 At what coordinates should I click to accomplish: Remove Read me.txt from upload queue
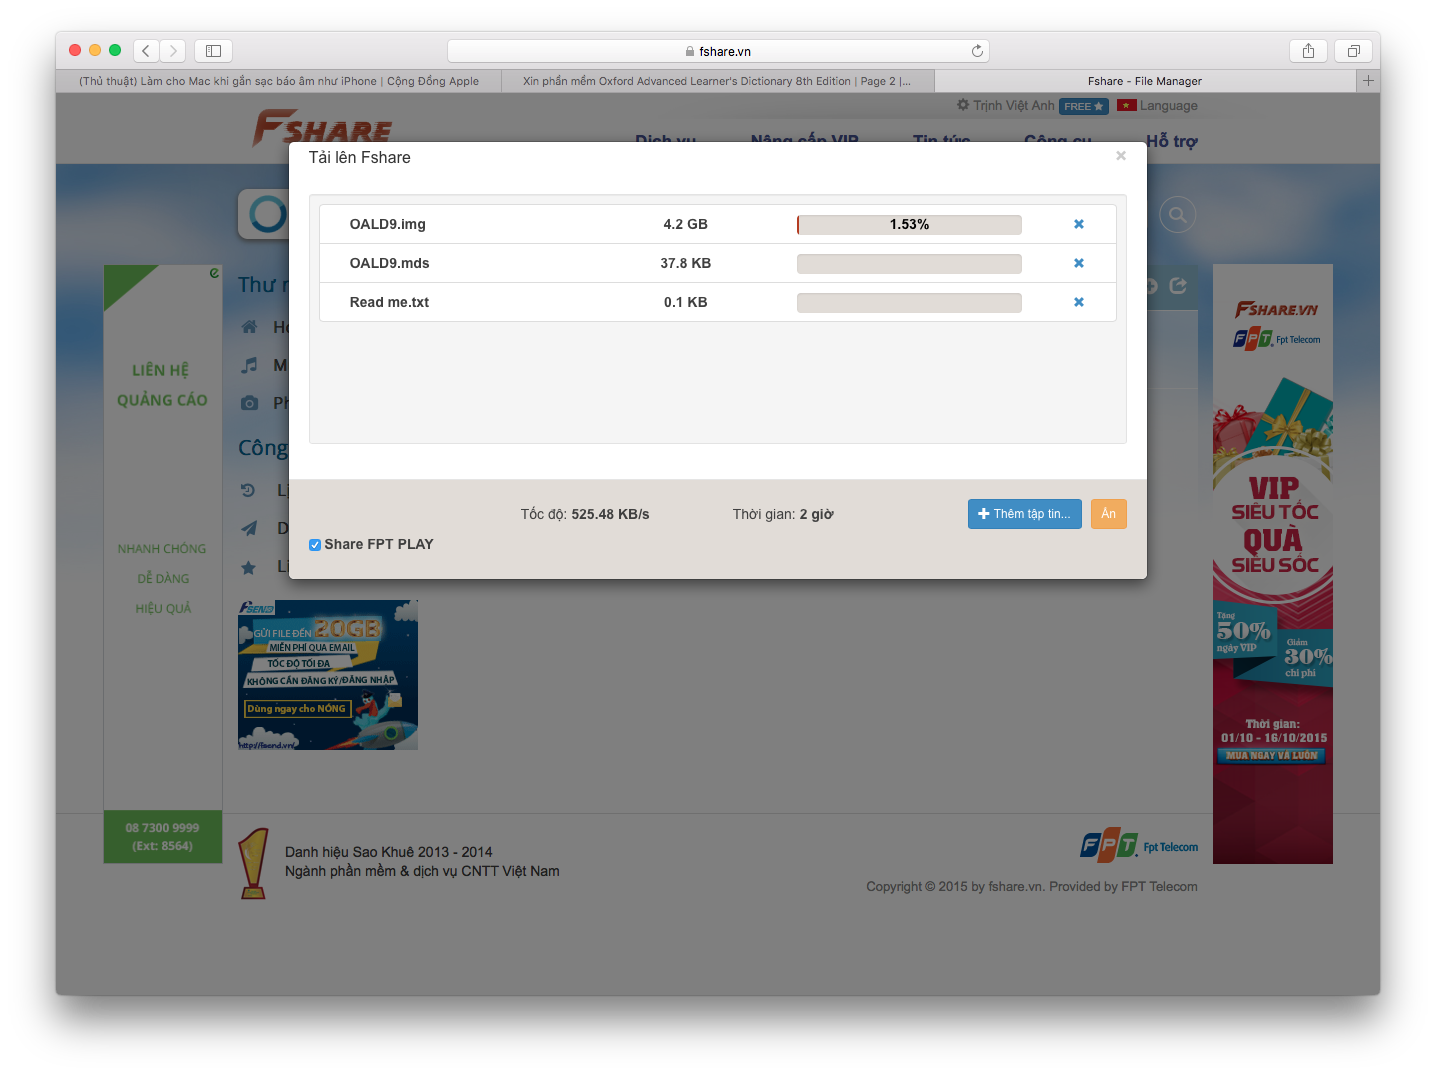[1078, 302]
